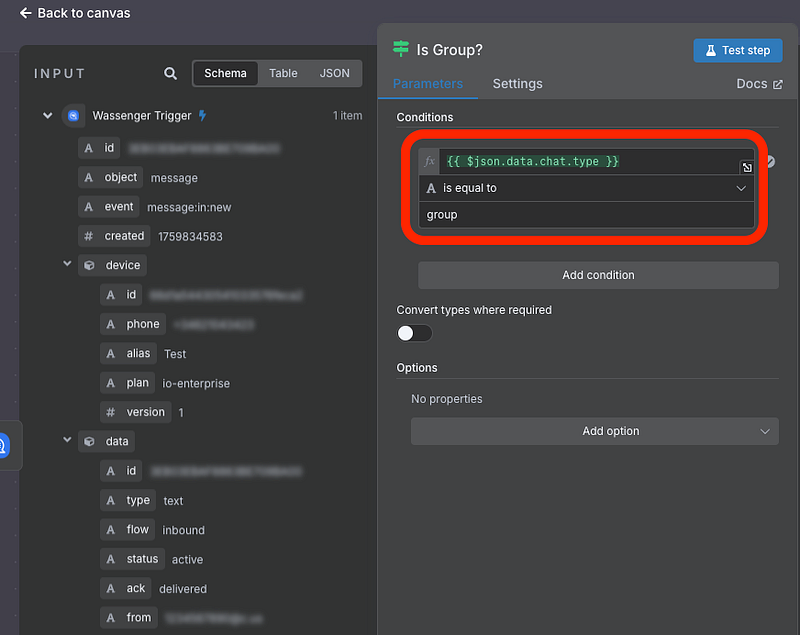Collapse the data section

point(67,441)
